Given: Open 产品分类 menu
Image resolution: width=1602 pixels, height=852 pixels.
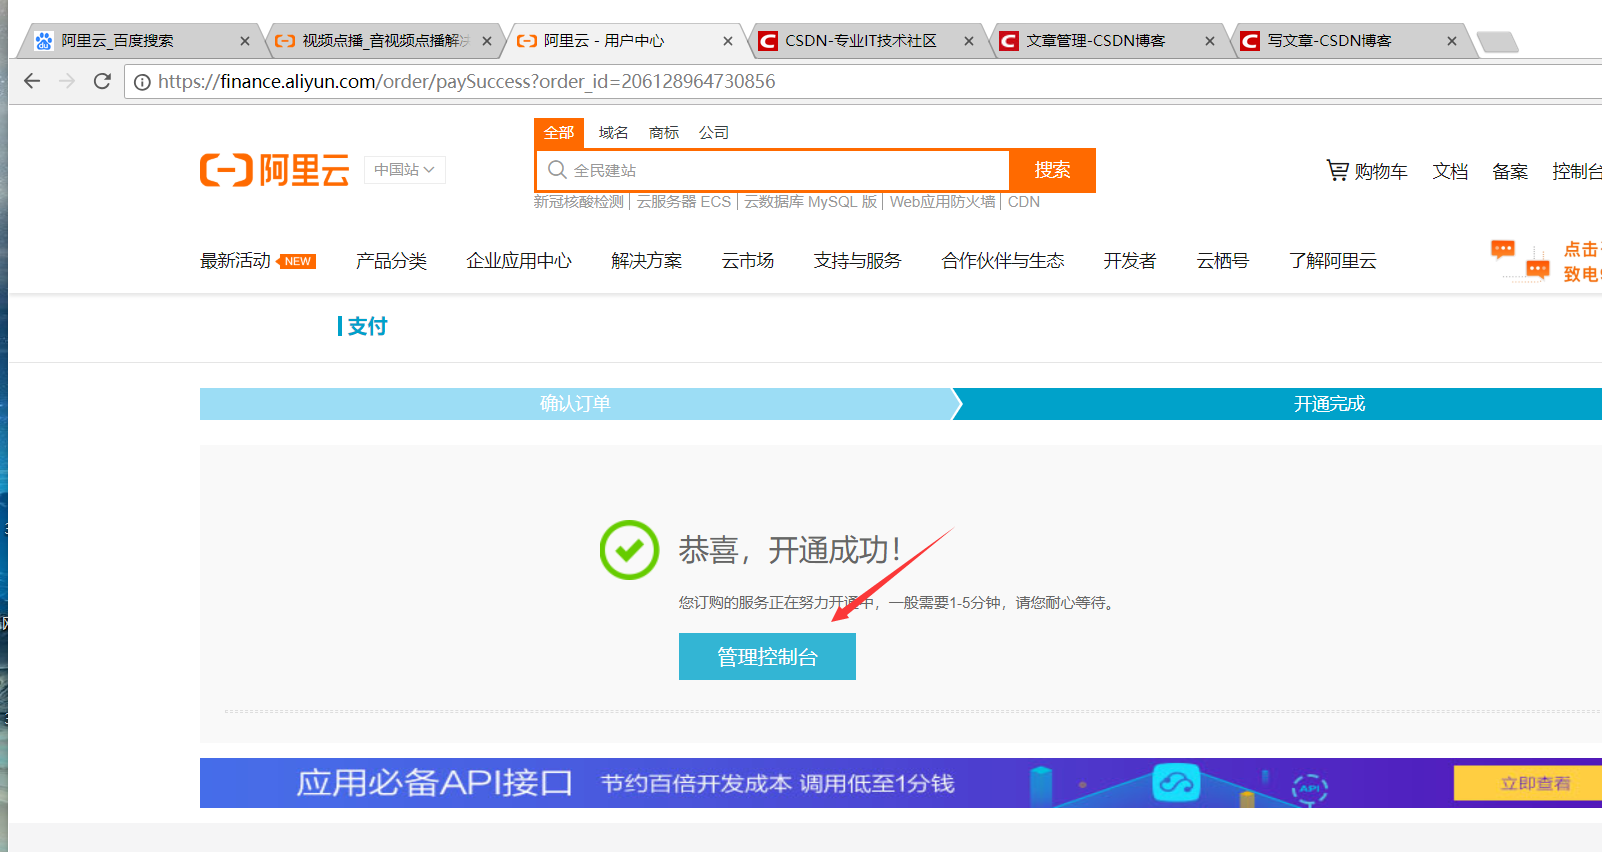Looking at the screenshot, I should point(391,261).
